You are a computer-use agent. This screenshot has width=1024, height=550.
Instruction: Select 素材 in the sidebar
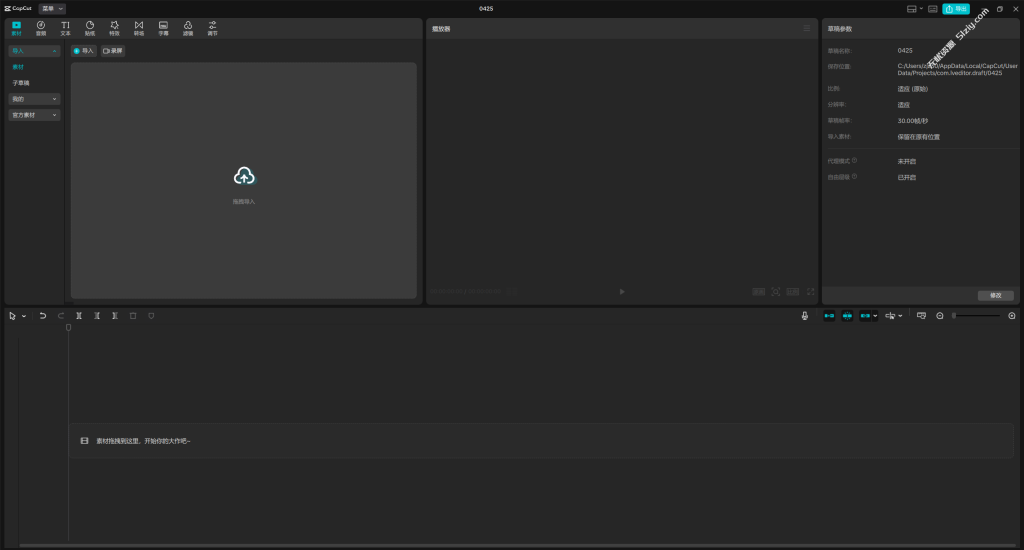(x=18, y=67)
